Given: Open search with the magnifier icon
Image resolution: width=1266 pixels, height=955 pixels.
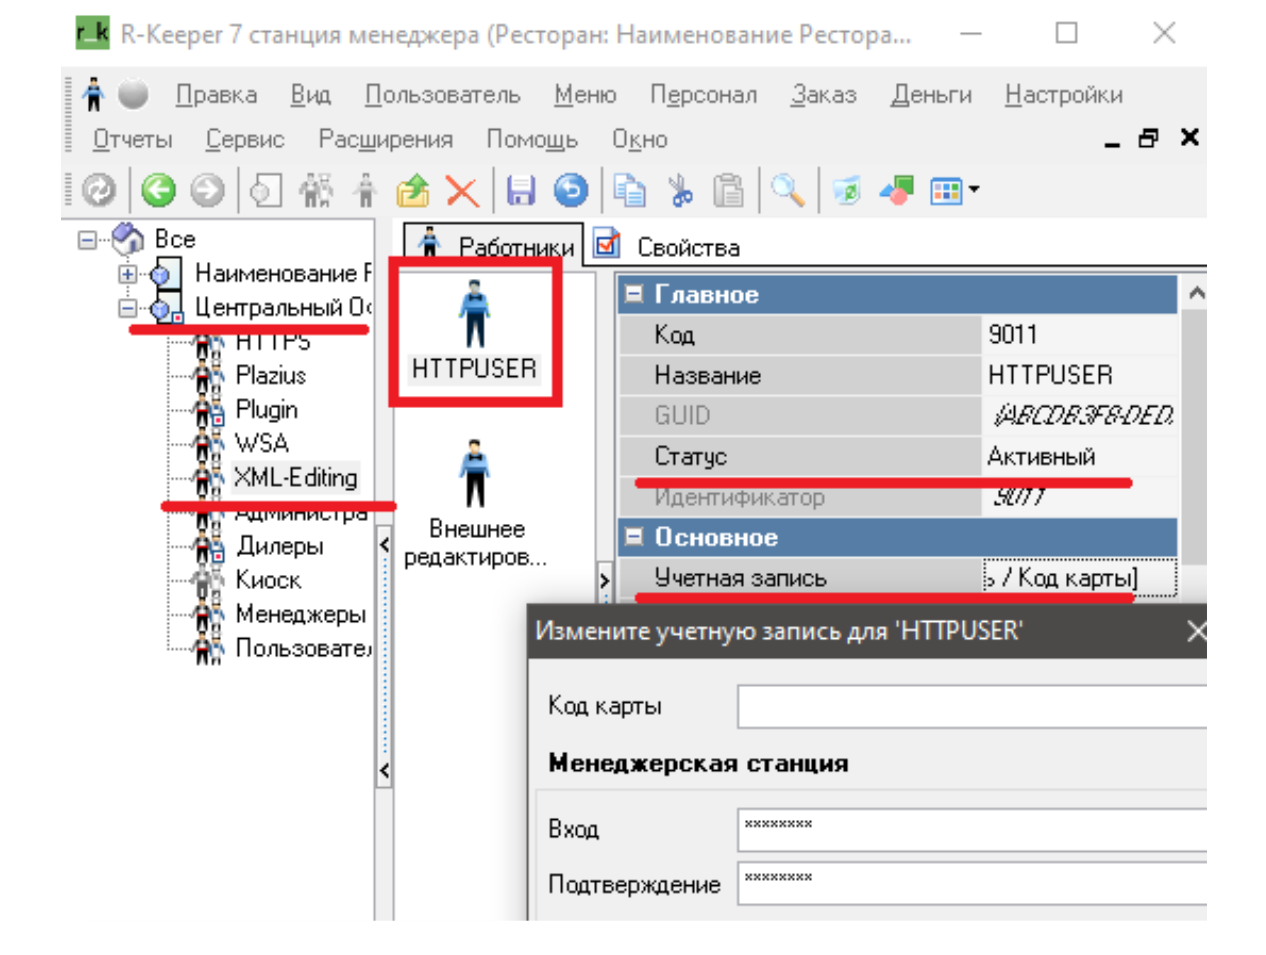Looking at the screenshot, I should point(788,189).
